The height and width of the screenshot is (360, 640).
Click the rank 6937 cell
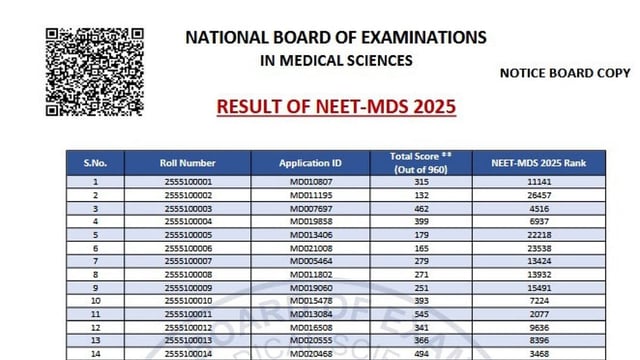click(x=539, y=221)
